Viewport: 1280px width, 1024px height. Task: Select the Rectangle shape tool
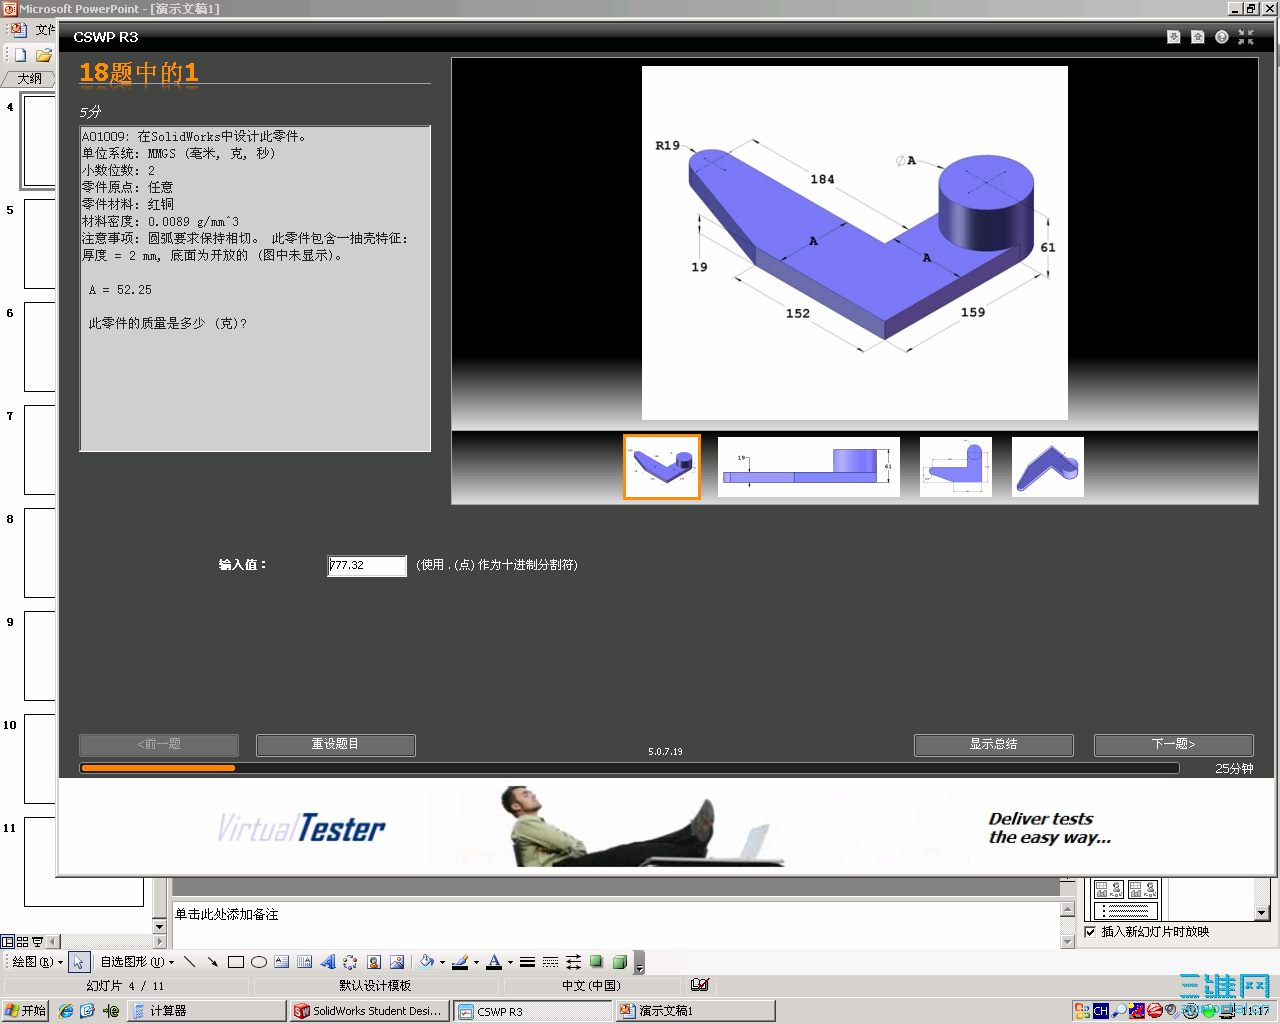236,962
